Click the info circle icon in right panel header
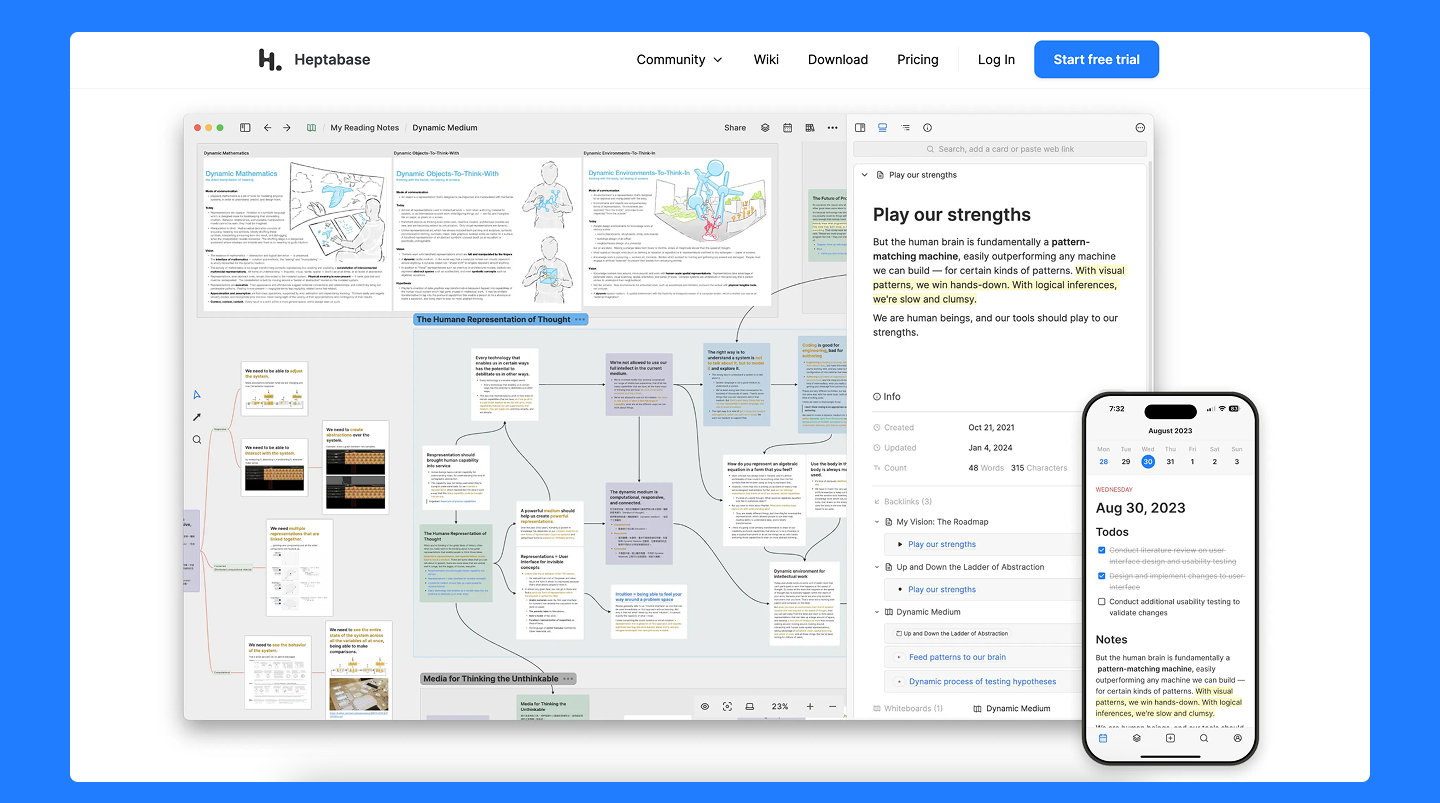Screen dimensions: 1440x803 tap(927, 128)
